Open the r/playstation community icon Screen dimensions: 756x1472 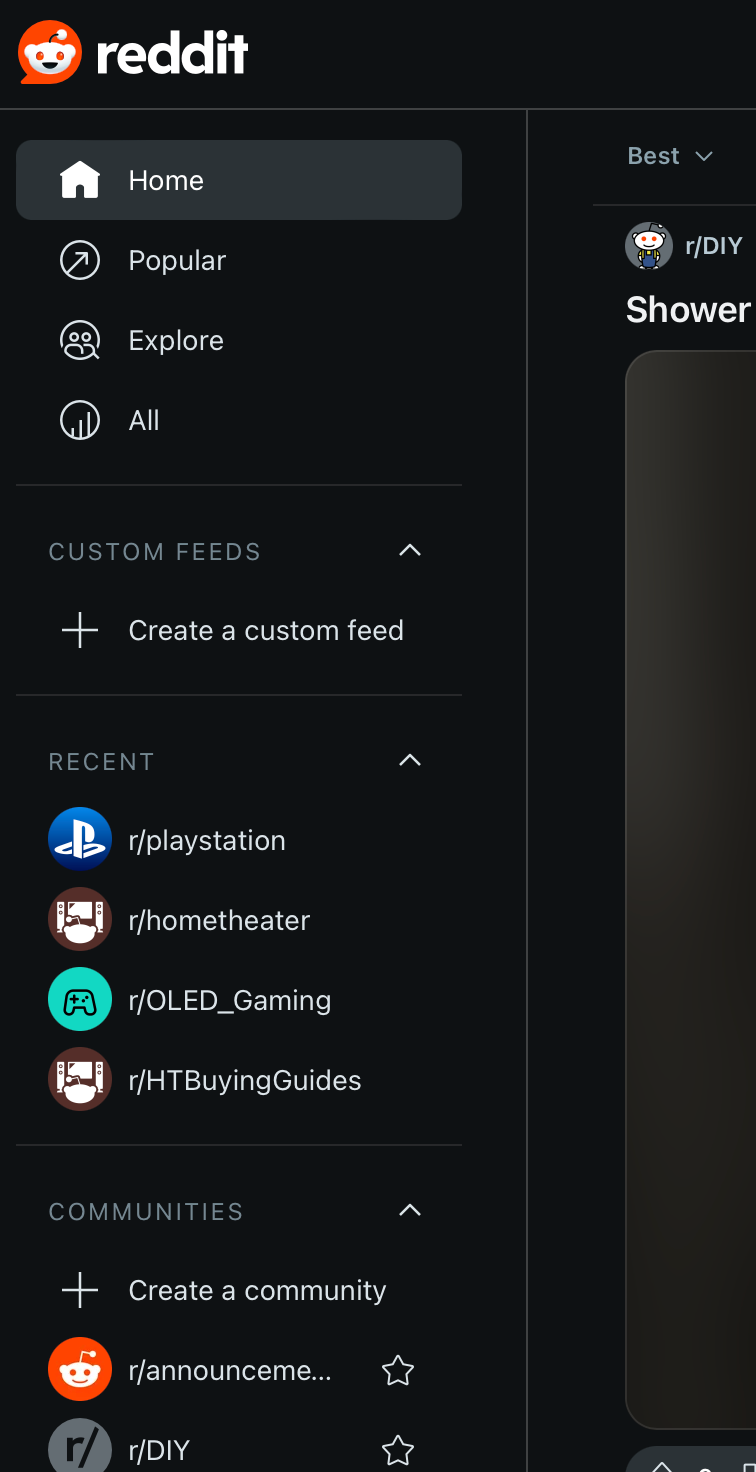80,839
